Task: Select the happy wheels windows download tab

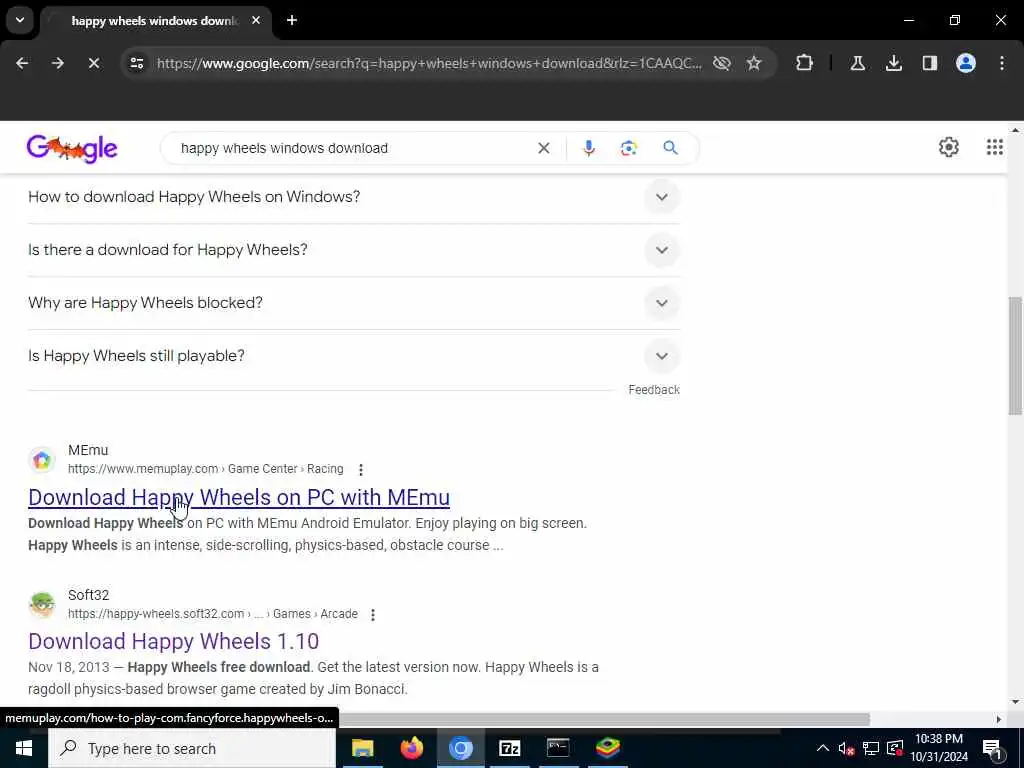Action: 154,21
